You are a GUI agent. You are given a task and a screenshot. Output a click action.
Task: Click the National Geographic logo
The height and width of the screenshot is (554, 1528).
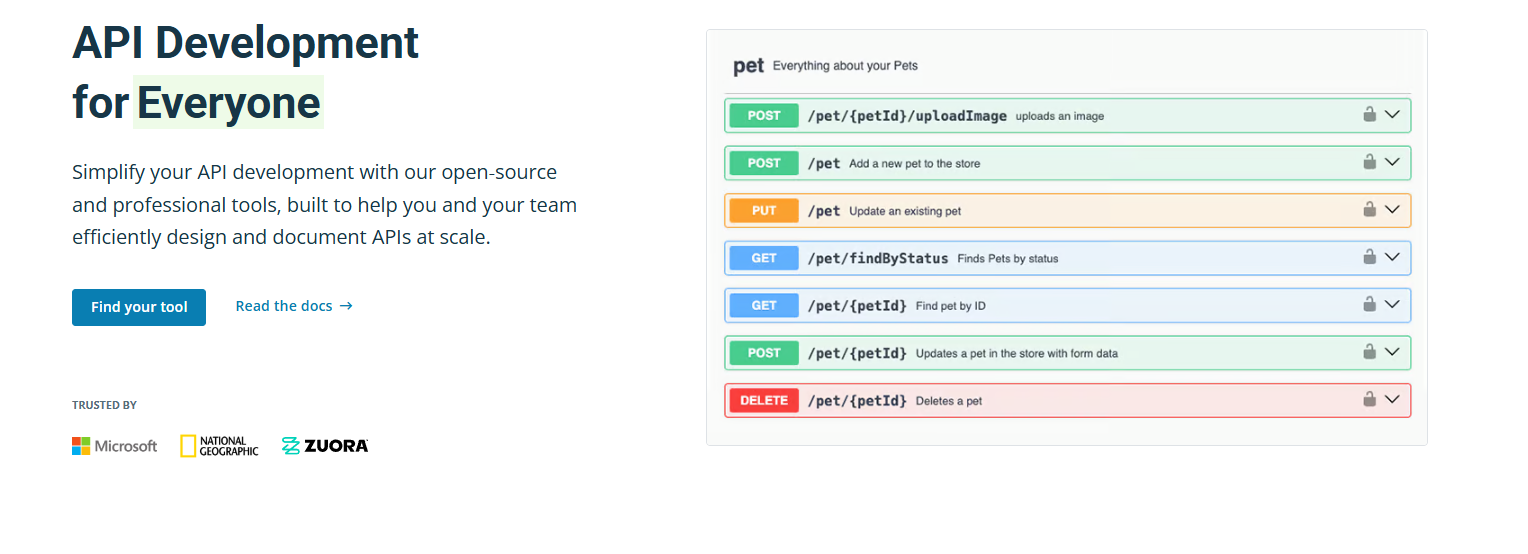pos(219,446)
